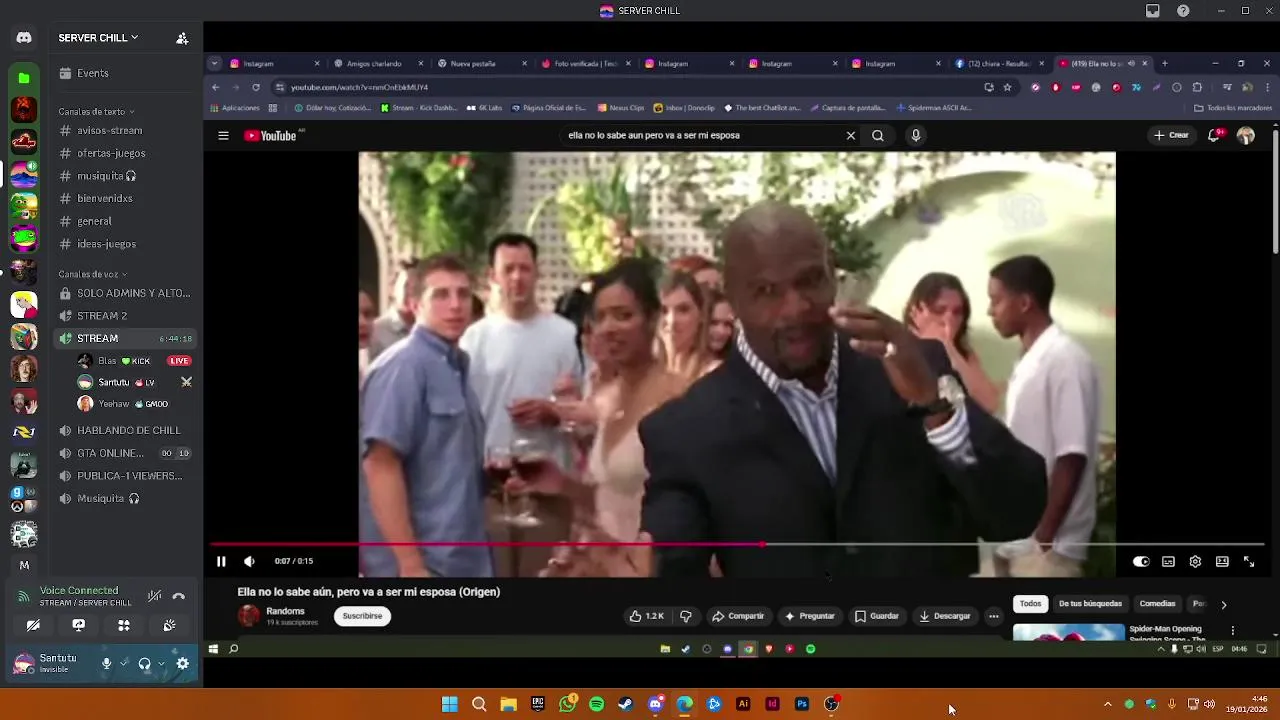Dislike the video with thumbs-down
Image resolution: width=1280 pixels, height=720 pixels.
pyautogui.click(x=686, y=616)
